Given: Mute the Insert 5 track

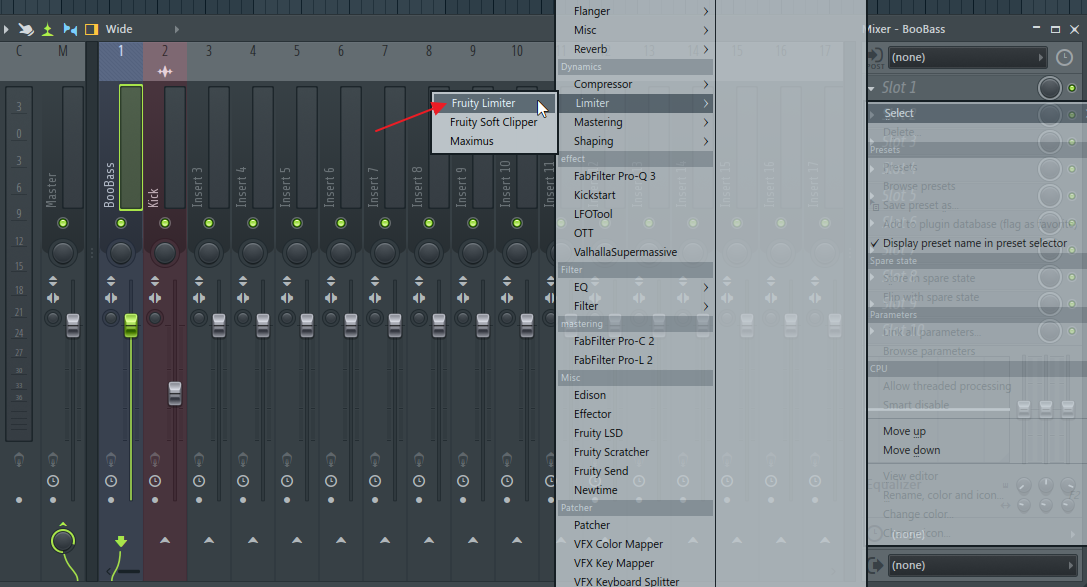Looking at the screenshot, I should click(x=297, y=223).
